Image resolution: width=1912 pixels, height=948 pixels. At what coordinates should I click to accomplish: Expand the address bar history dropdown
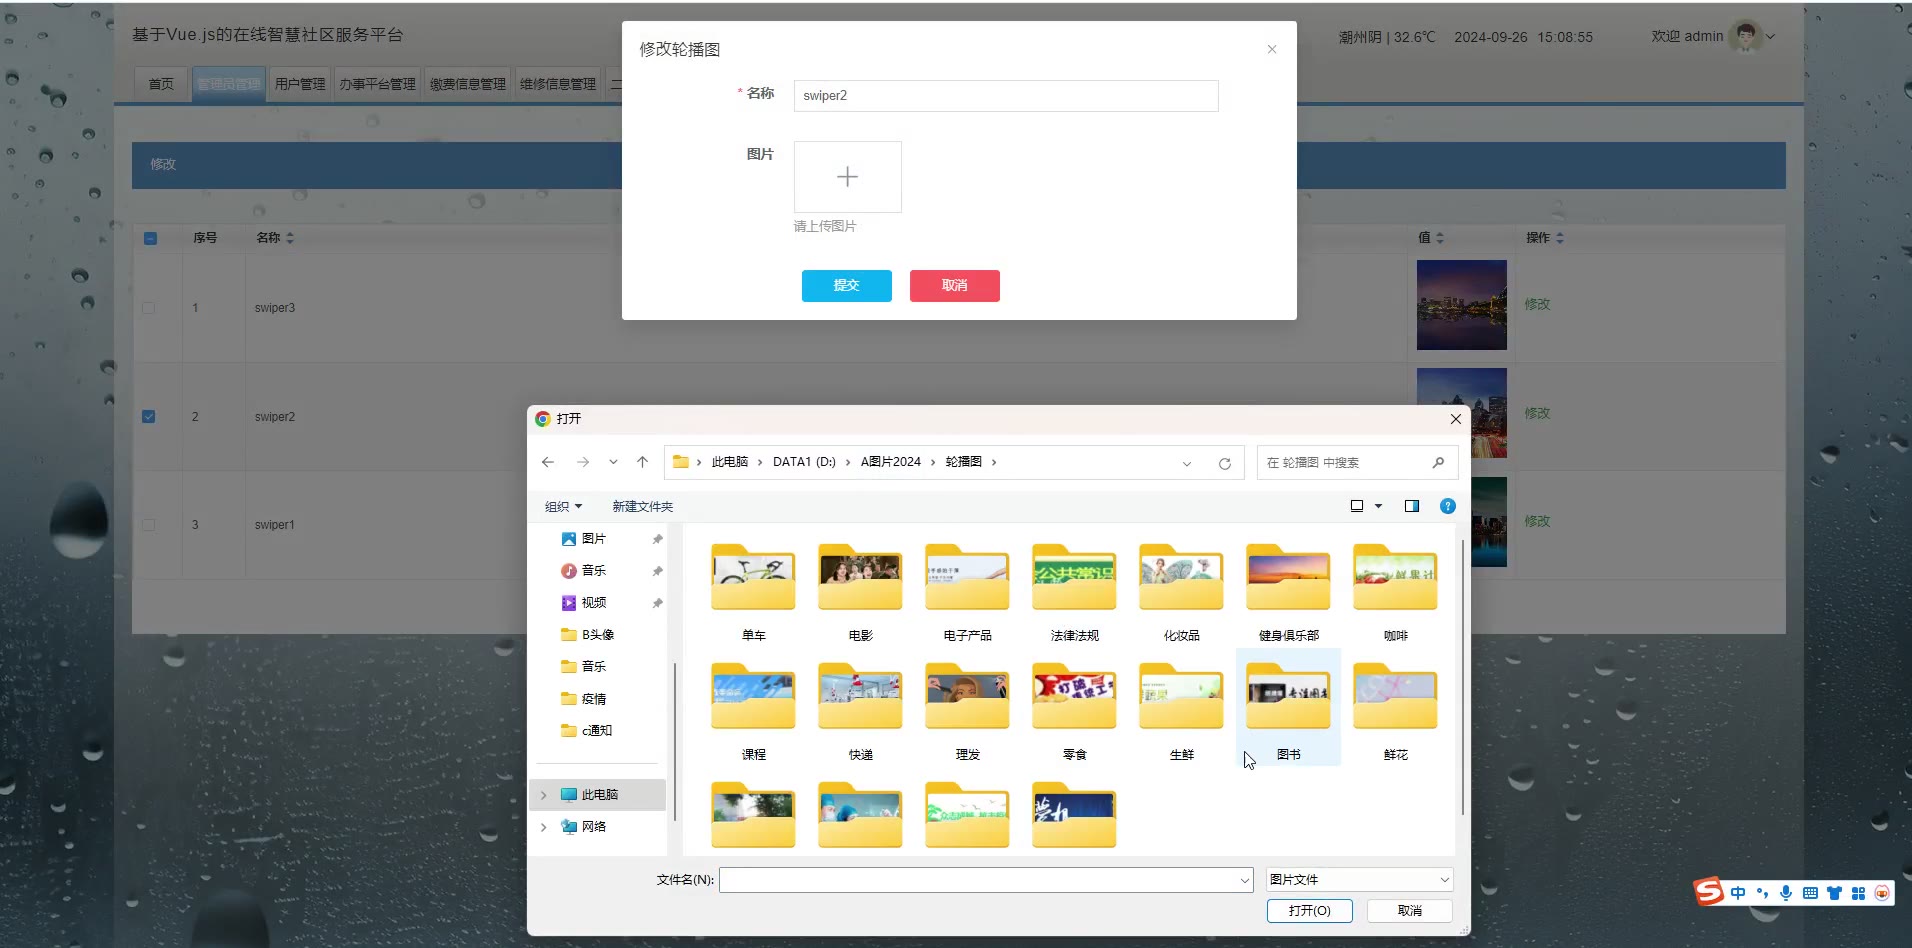tap(1187, 463)
